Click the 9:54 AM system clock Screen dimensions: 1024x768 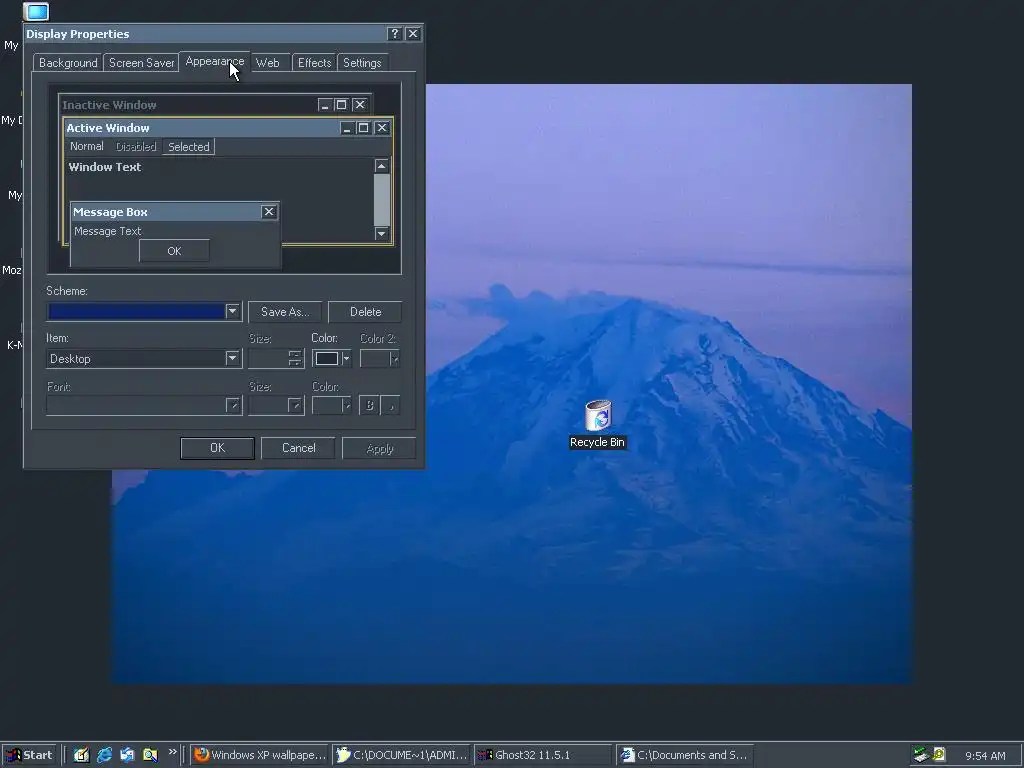tap(985, 756)
